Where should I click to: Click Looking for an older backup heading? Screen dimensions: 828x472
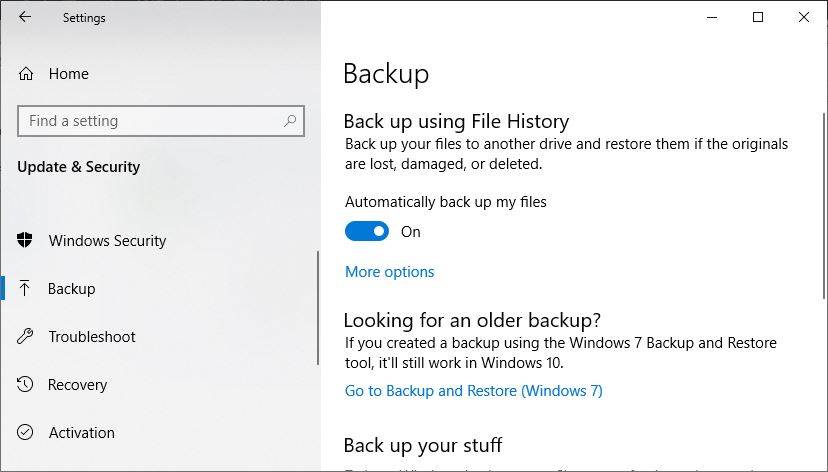click(x=472, y=320)
